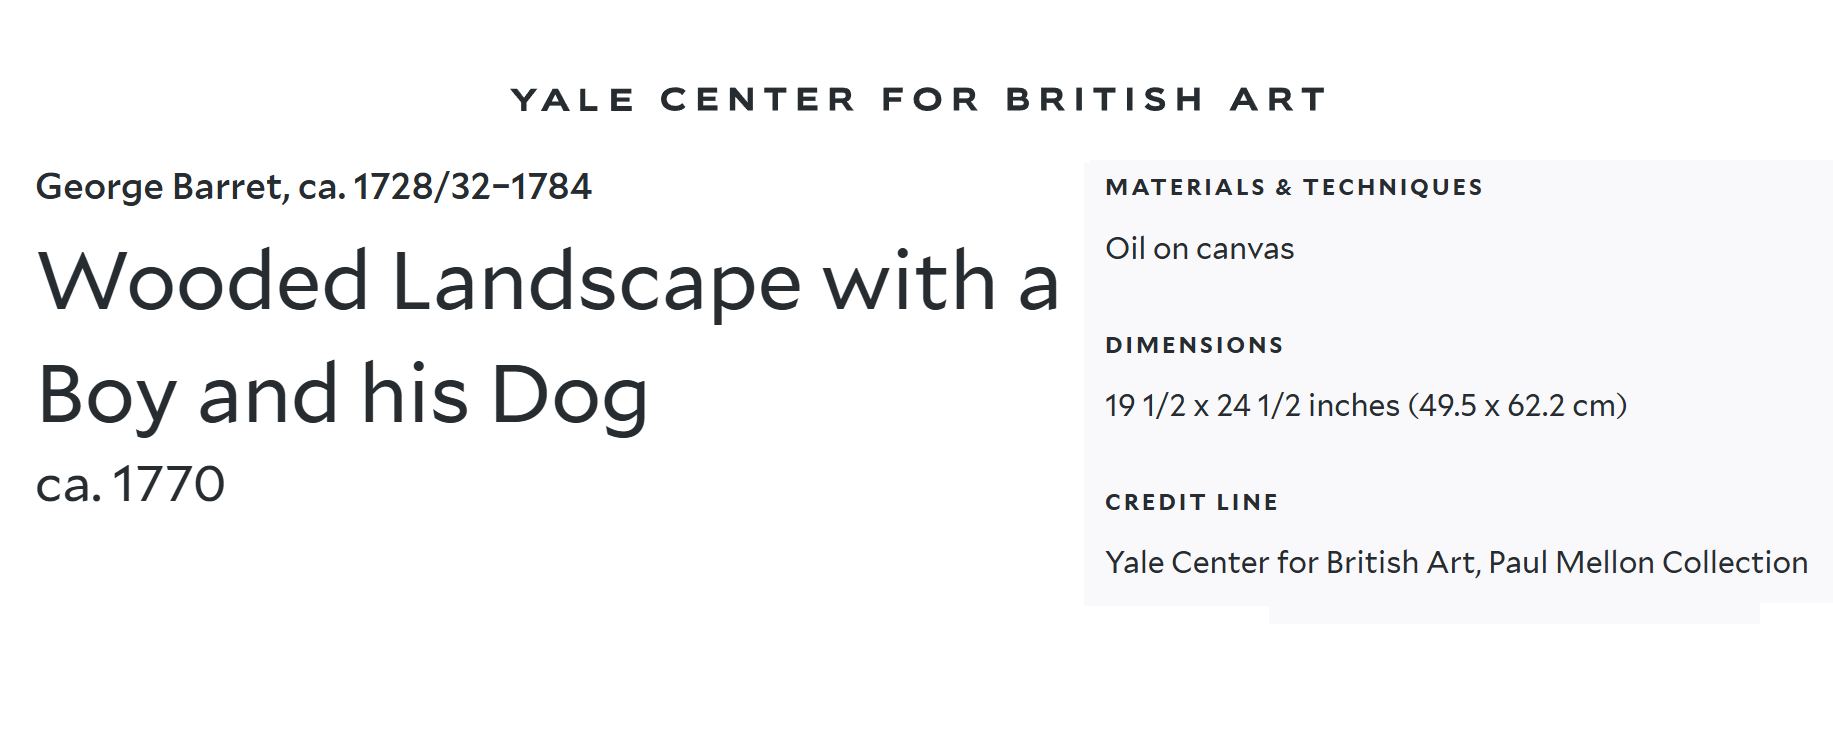Click the 19 1/2 x 24 1/2 inches measurement
The width and height of the screenshot is (1833, 742).
[x=1251, y=406]
